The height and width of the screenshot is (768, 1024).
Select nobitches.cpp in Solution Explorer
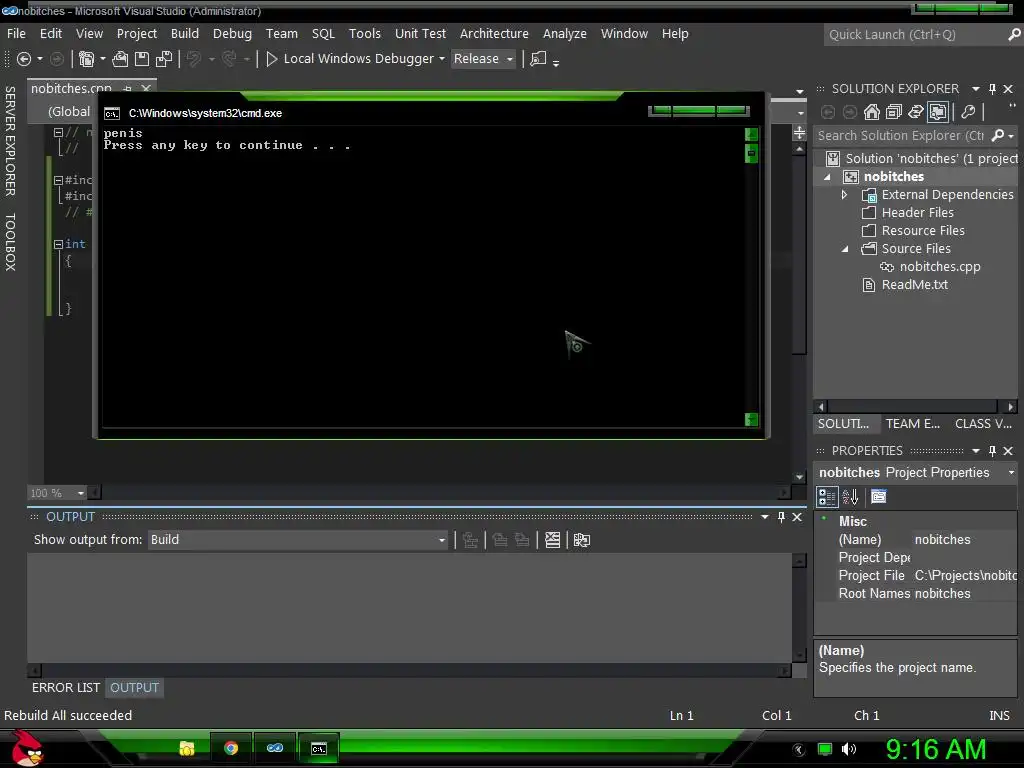[940, 266]
